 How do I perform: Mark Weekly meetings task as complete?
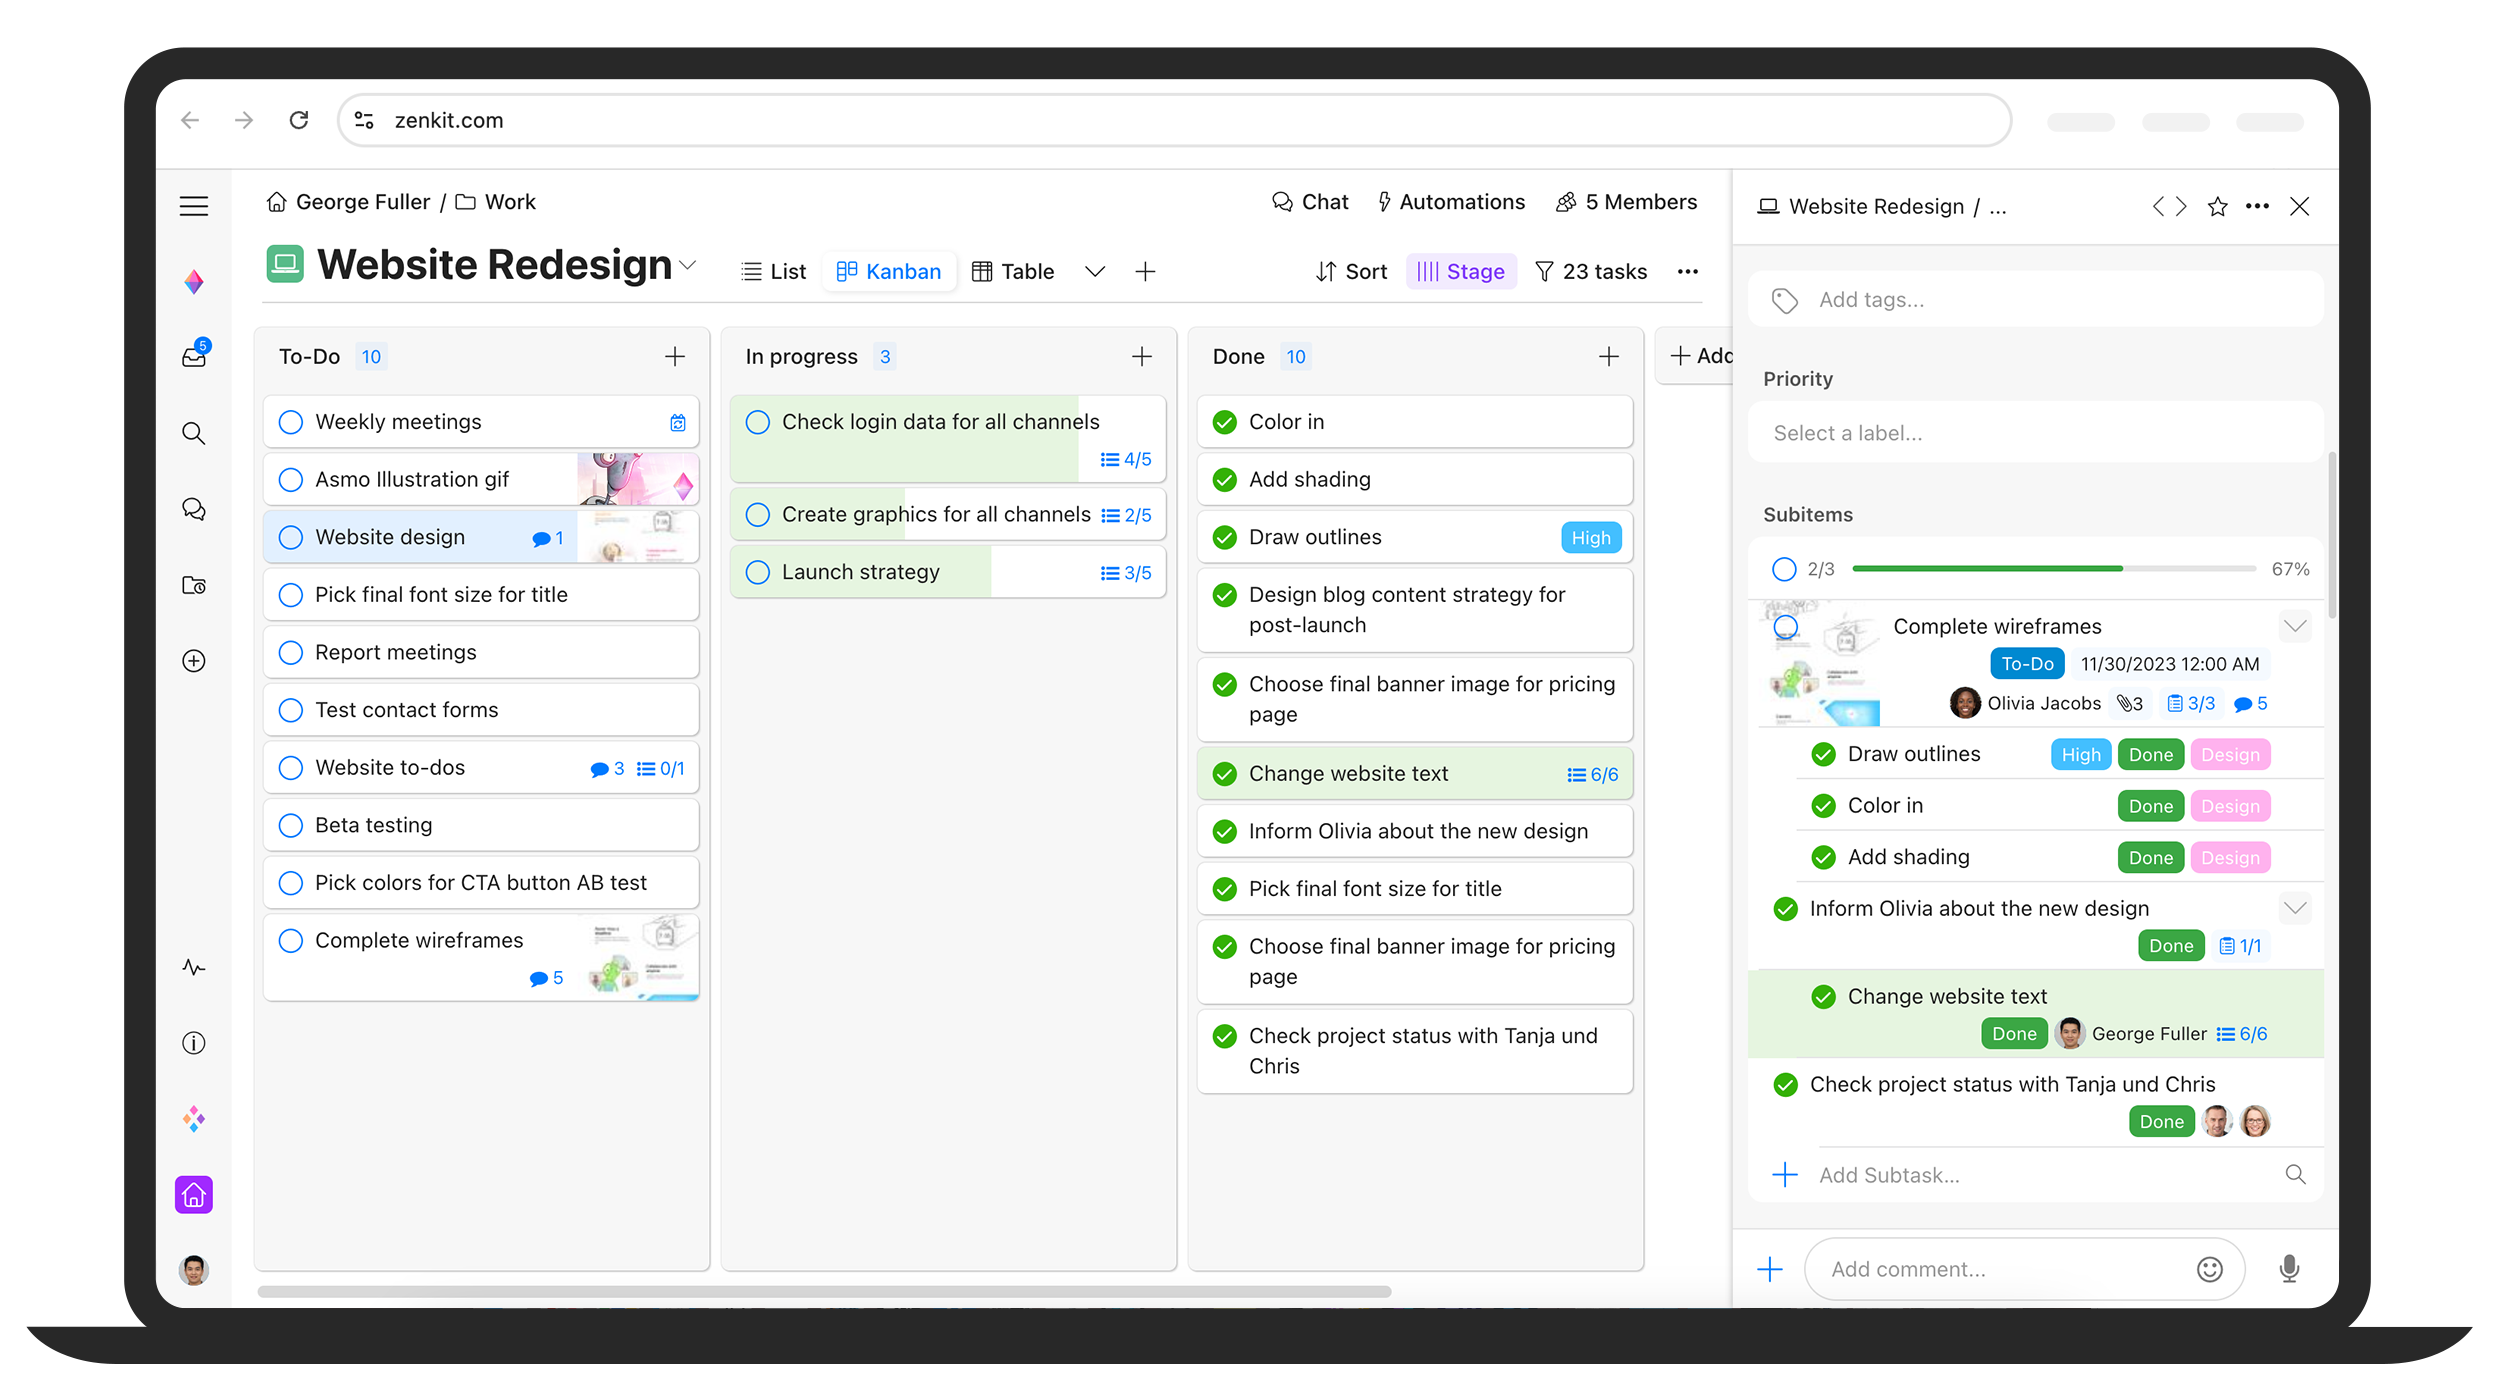291,422
